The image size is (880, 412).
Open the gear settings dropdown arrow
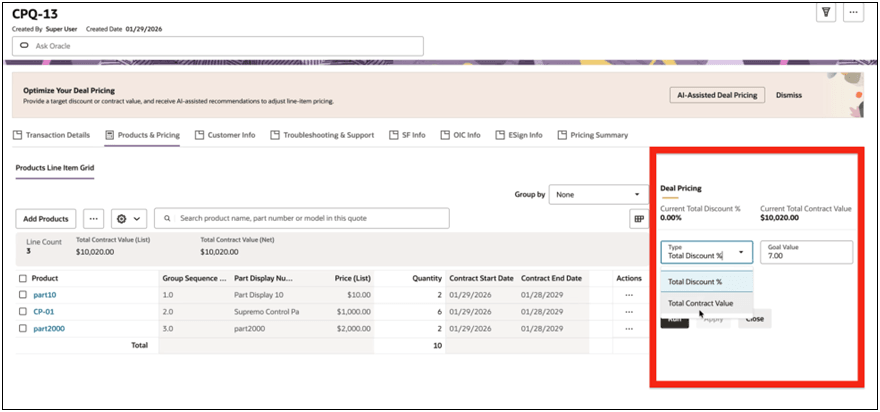pyautogui.click(x=136, y=219)
